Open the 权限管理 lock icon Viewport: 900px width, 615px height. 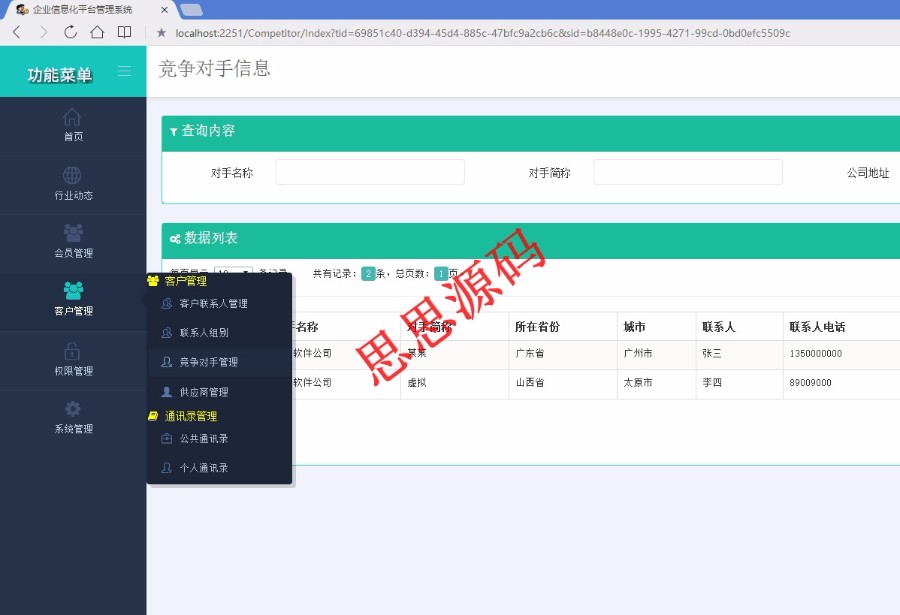(x=73, y=352)
